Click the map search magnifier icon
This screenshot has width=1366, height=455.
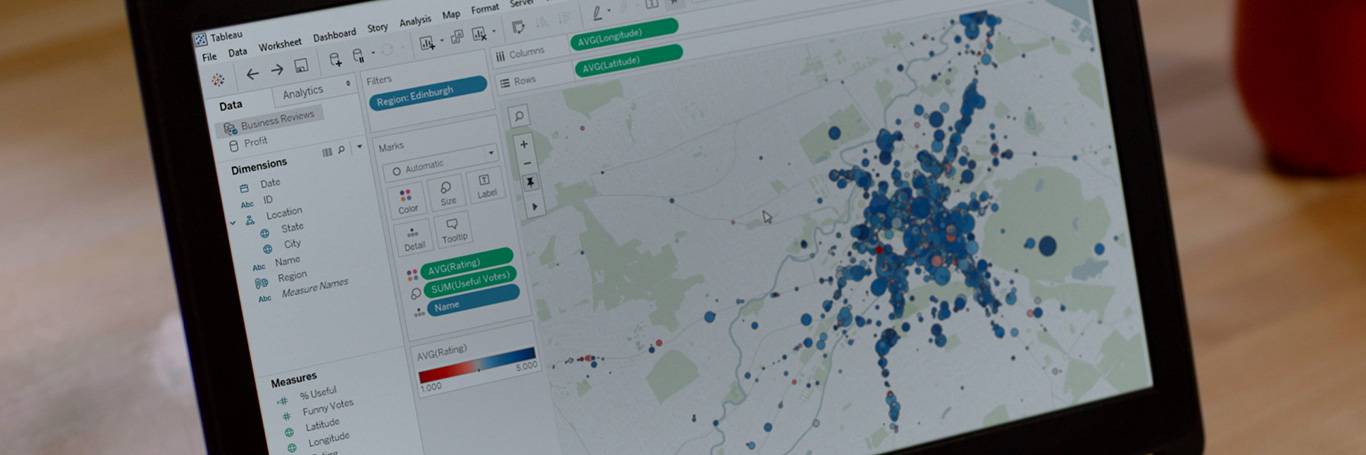[x=520, y=116]
